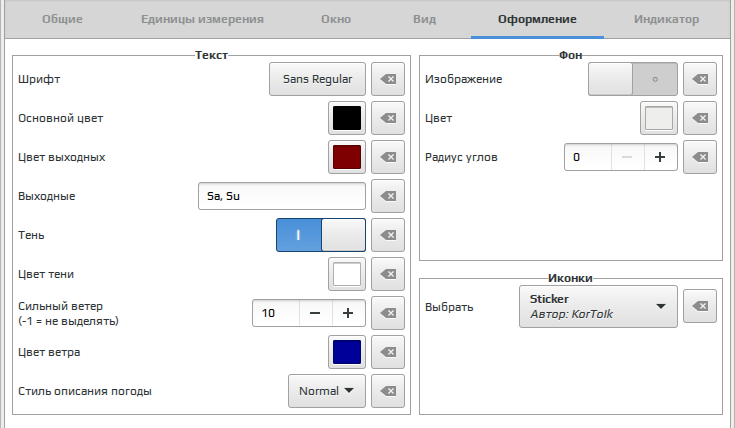Click the Сильный ветер value field showing 10
The image size is (735, 428).
tap(276, 313)
